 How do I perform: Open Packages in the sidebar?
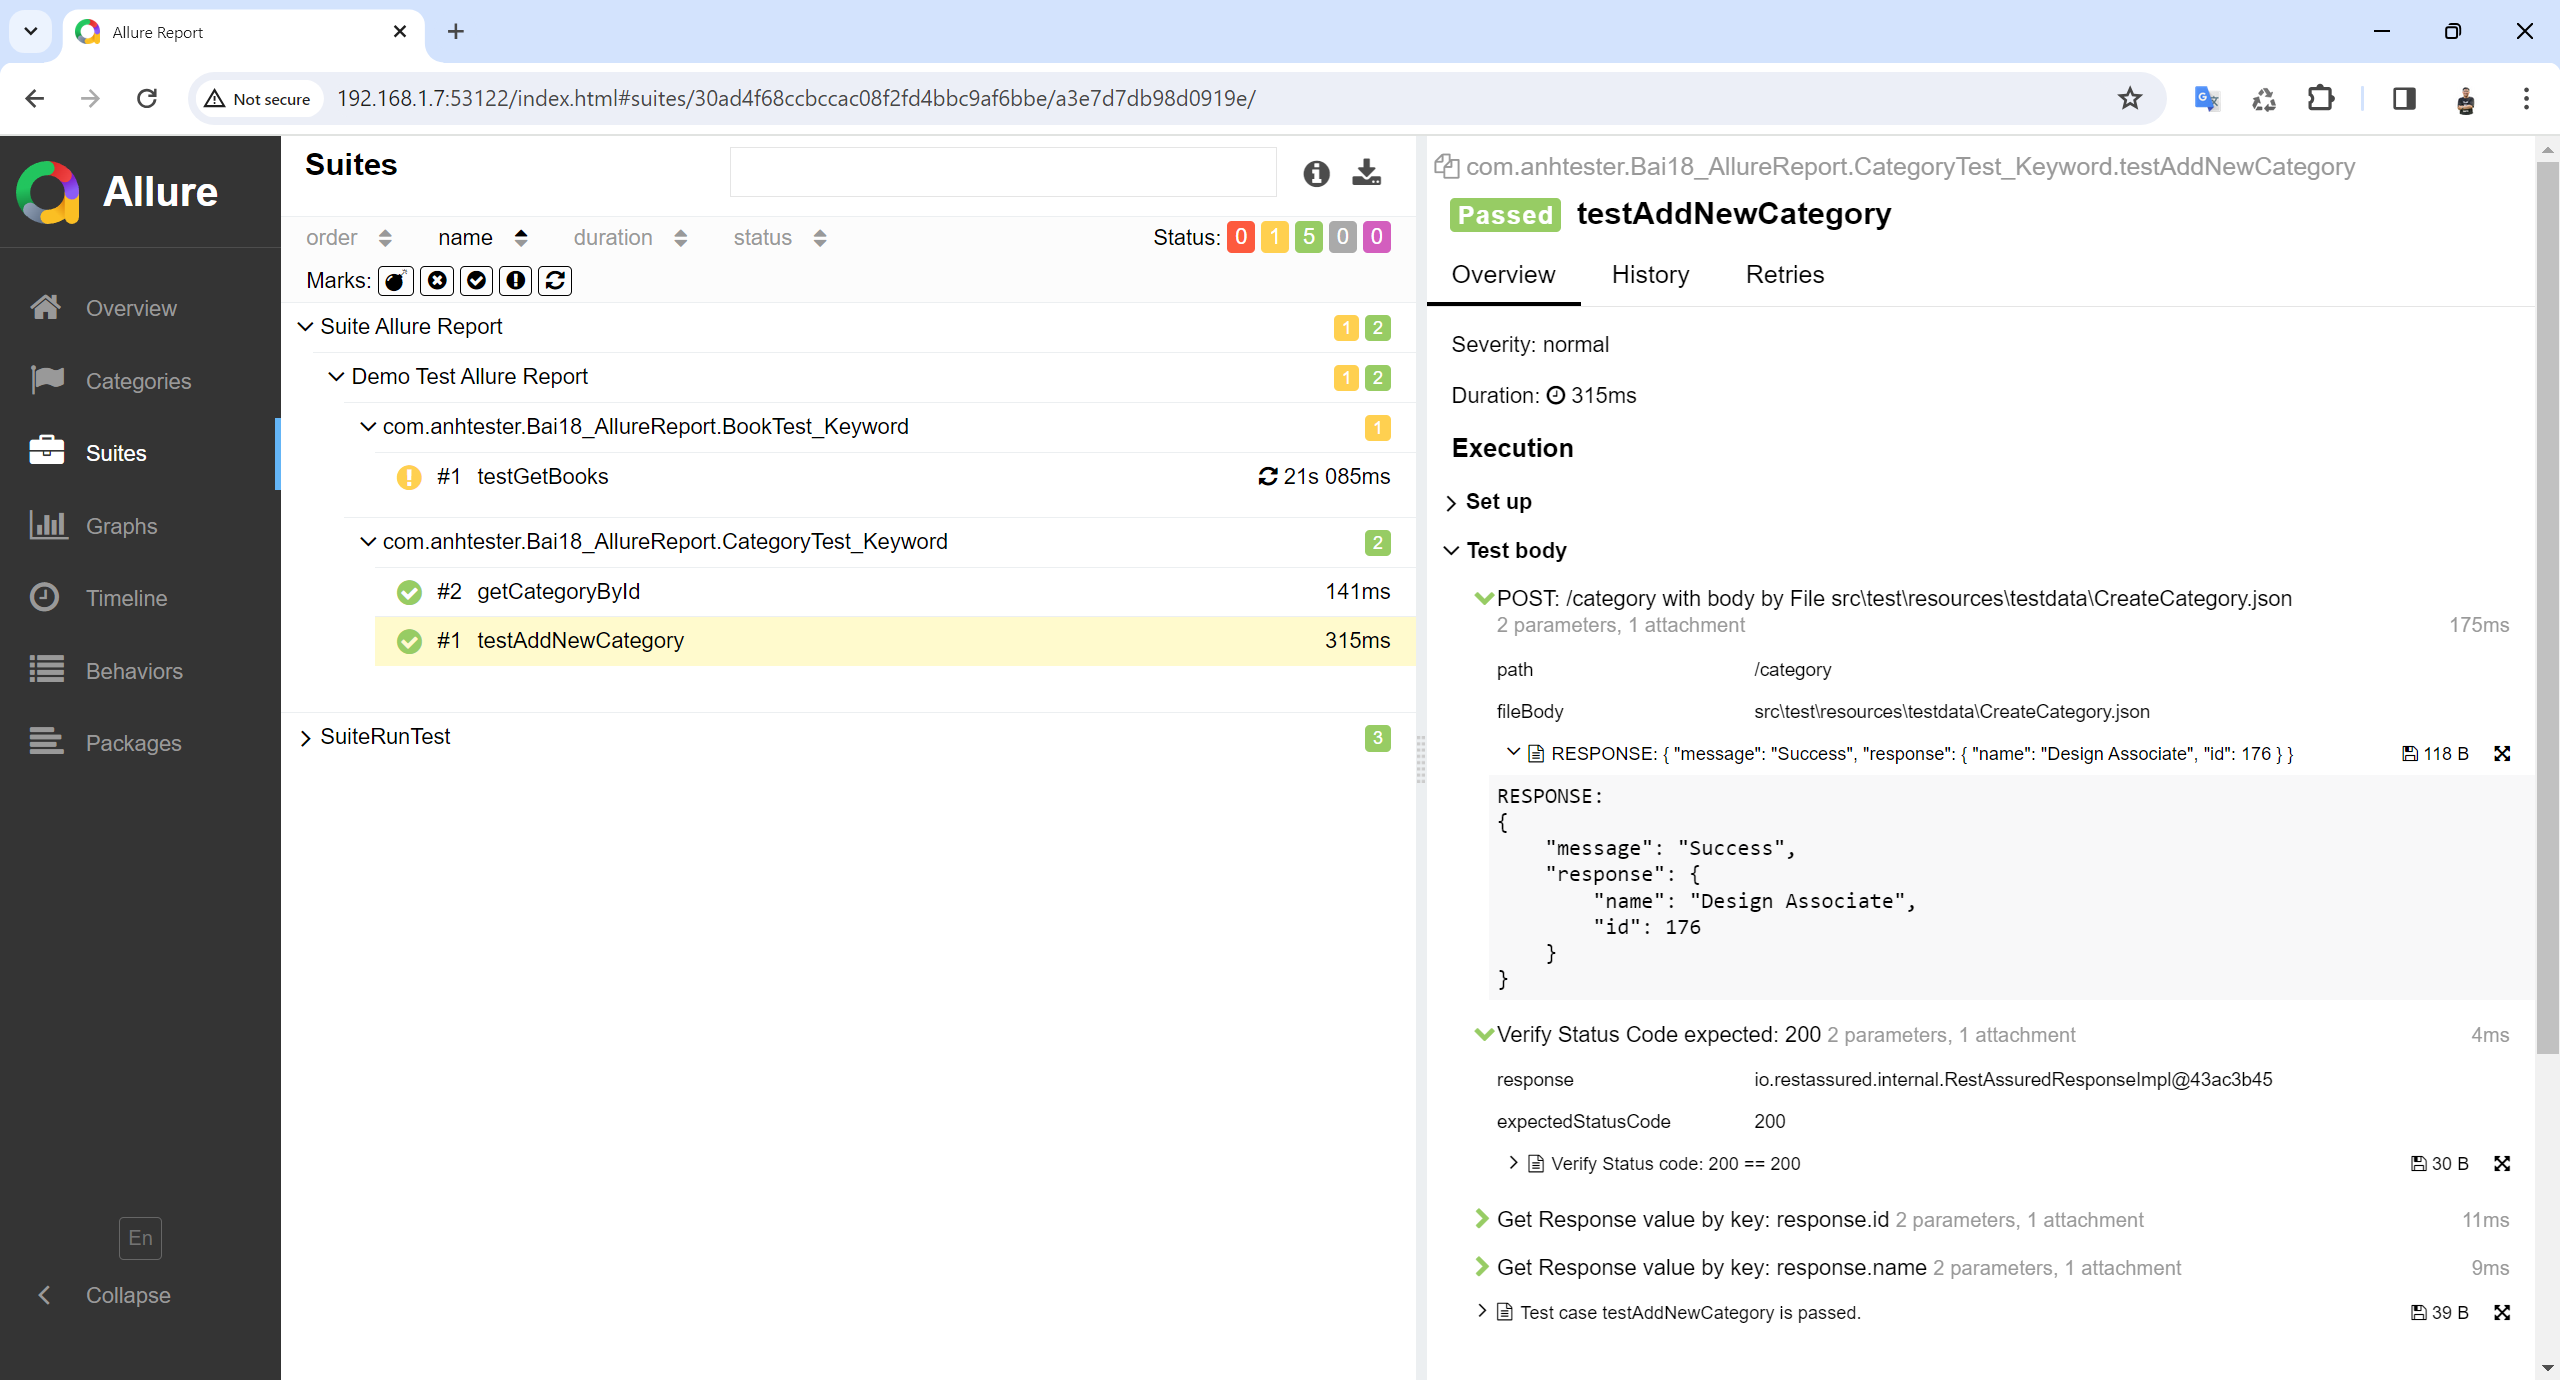pos(140,743)
